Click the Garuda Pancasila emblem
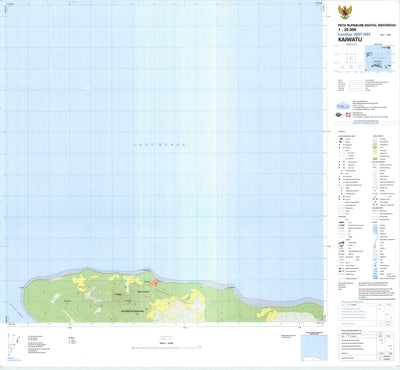Screen dimensions: 400x370 click(x=344, y=12)
